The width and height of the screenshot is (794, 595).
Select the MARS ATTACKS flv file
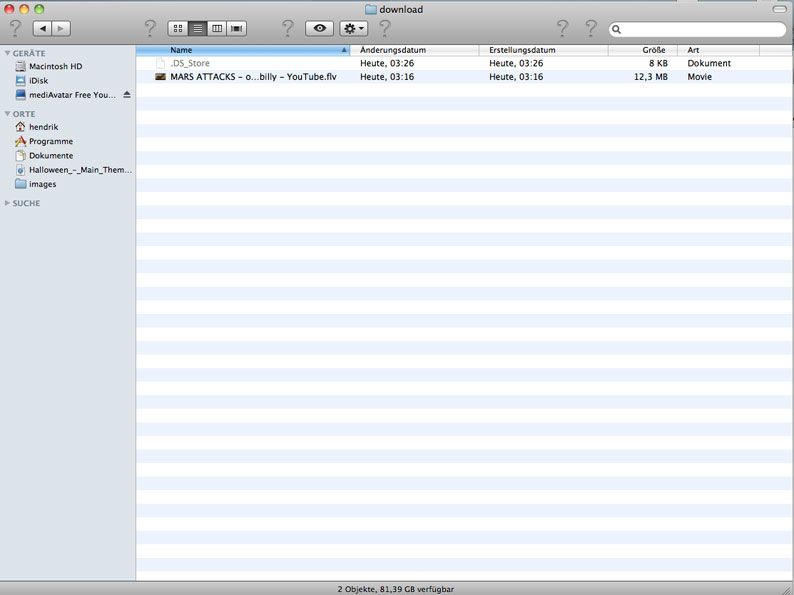pyautogui.click(x=253, y=77)
